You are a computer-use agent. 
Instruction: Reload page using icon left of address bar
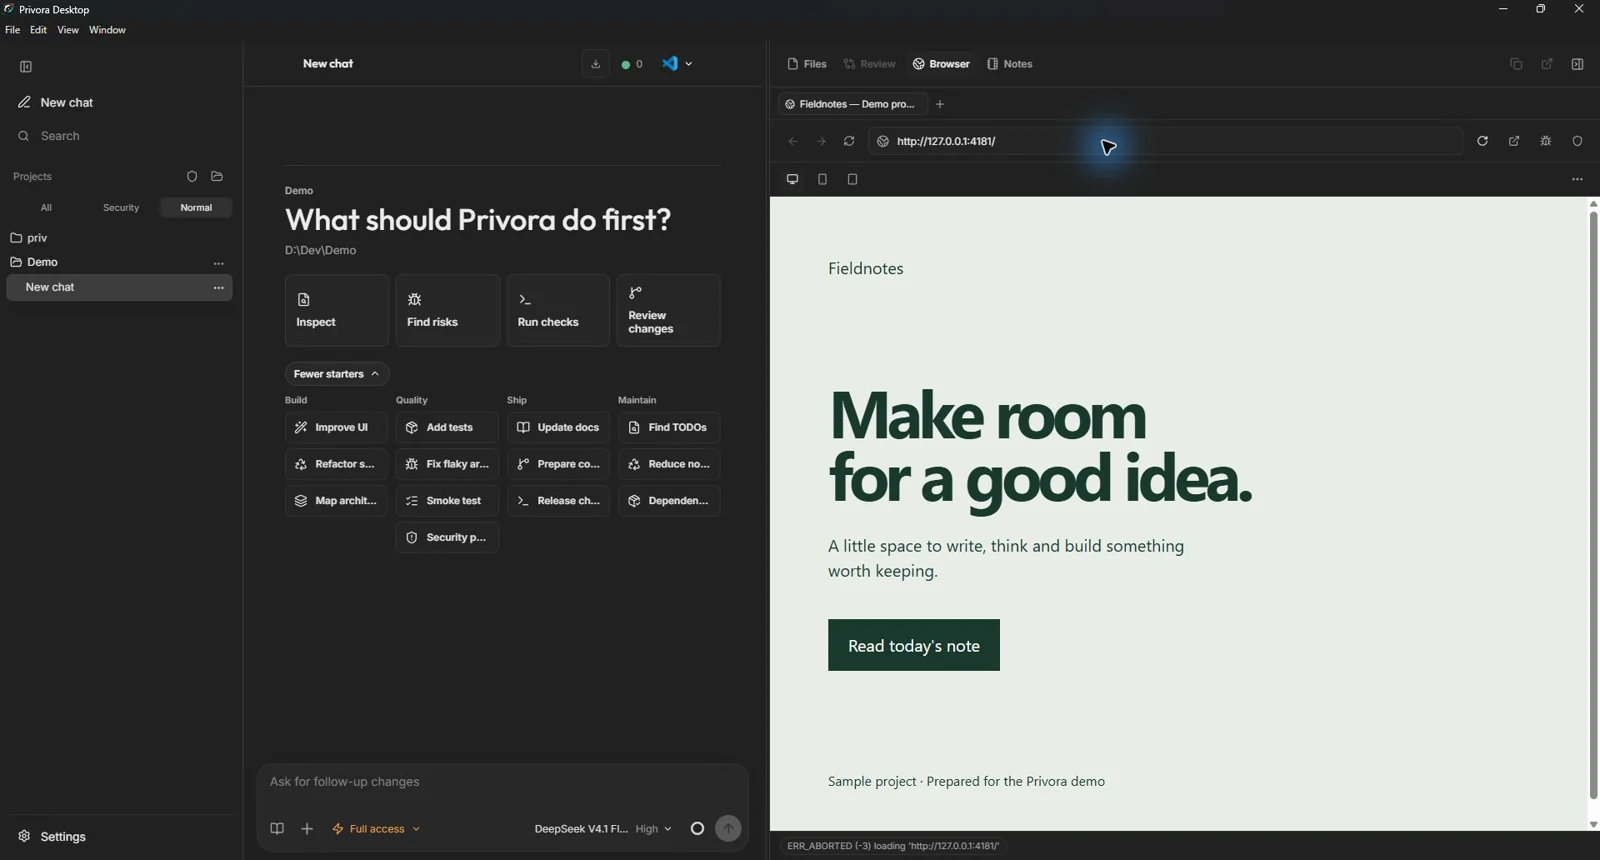click(849, 142)
